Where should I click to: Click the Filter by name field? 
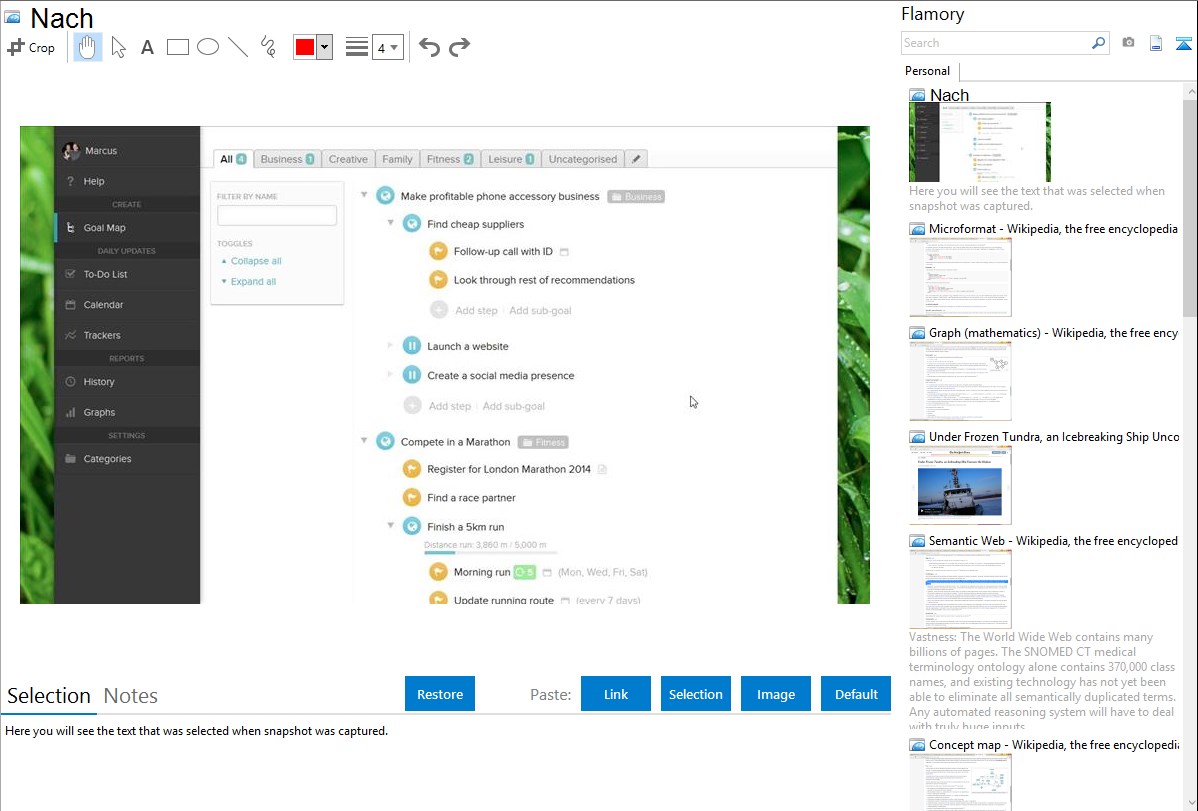pyautogui.click(x=277, y=216)
